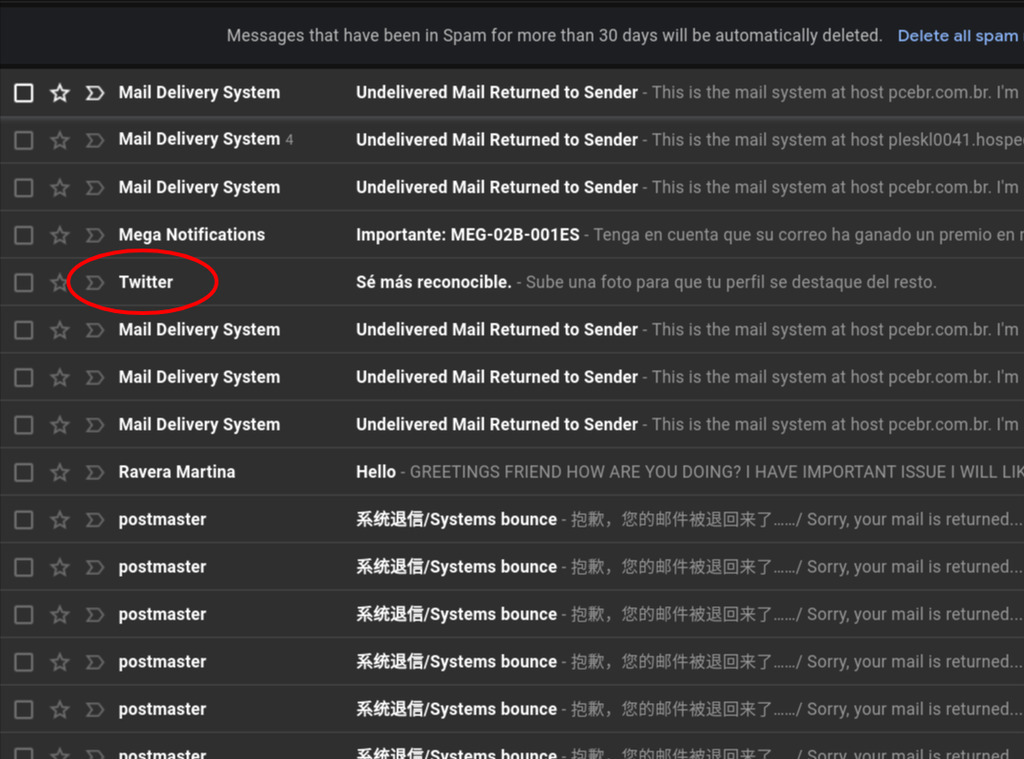Click the Twitter sender name

coord(146,282)
